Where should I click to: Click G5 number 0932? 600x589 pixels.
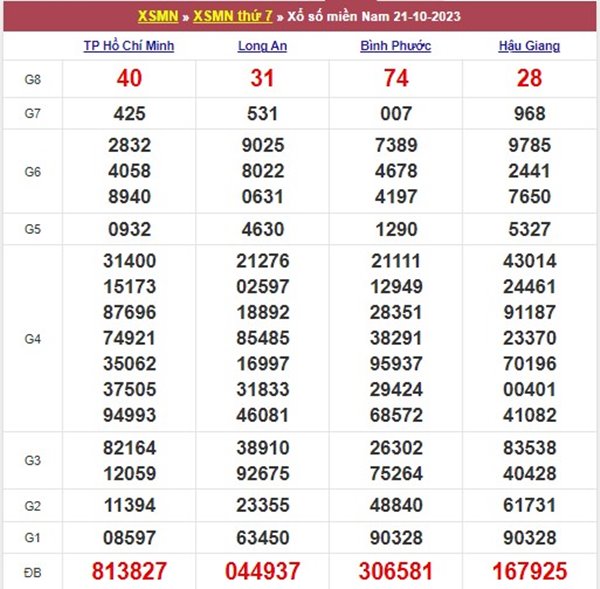tap(129, 230)
